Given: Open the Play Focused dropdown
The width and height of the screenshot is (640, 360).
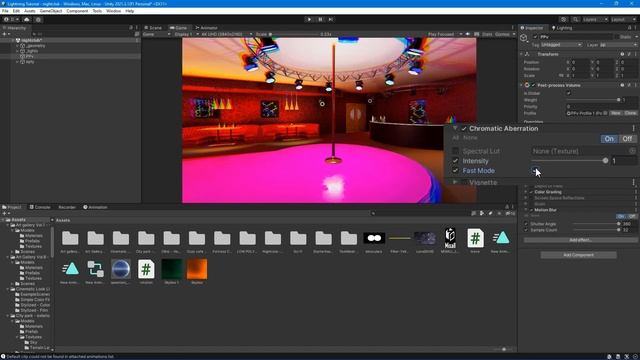Looking at the screenshot, I should point(445,34).
